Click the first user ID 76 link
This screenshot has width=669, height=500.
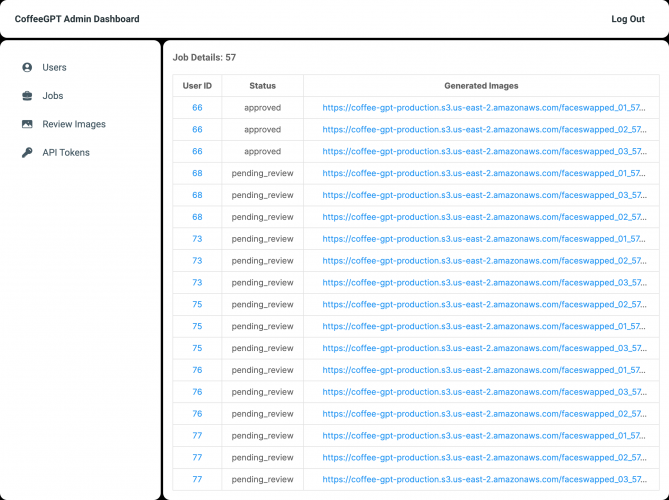(x=197, y=370)
